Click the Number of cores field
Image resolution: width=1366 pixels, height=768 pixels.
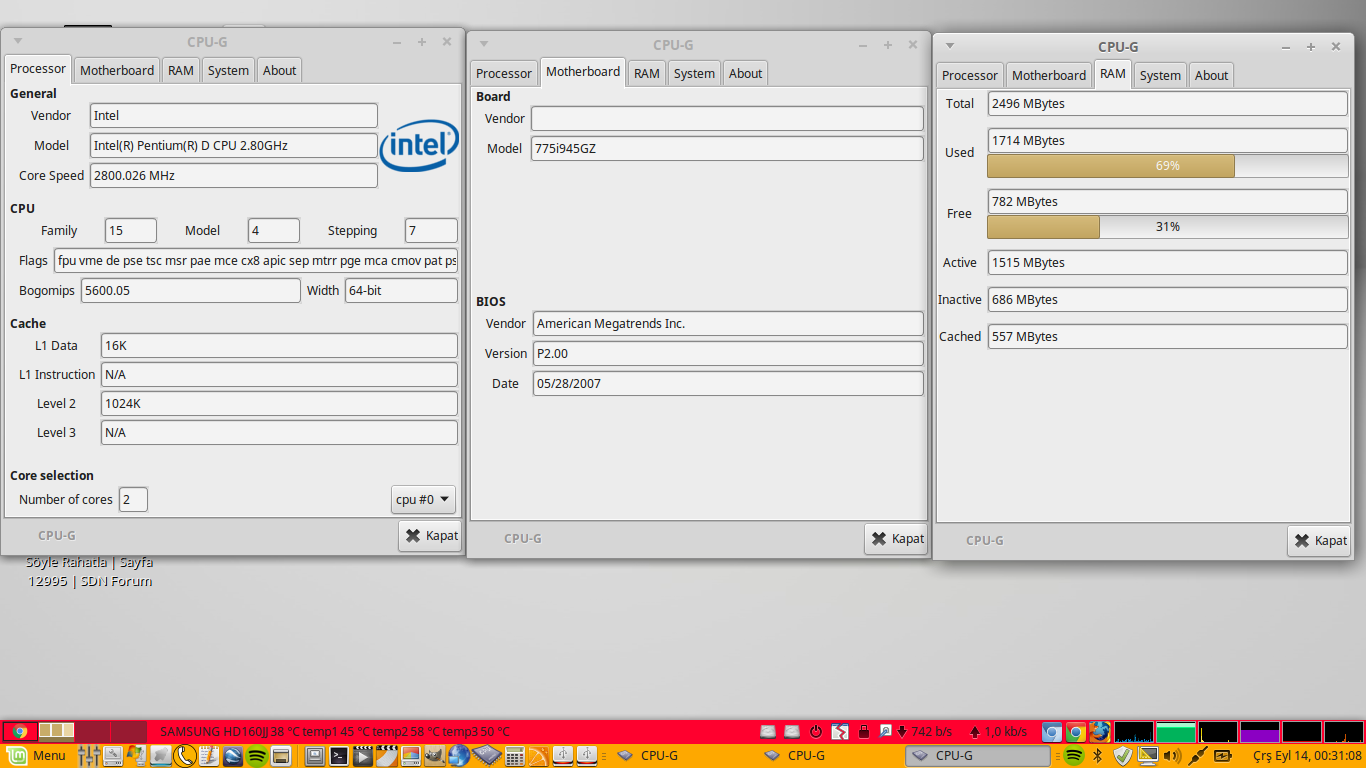[x=133, y=499]
